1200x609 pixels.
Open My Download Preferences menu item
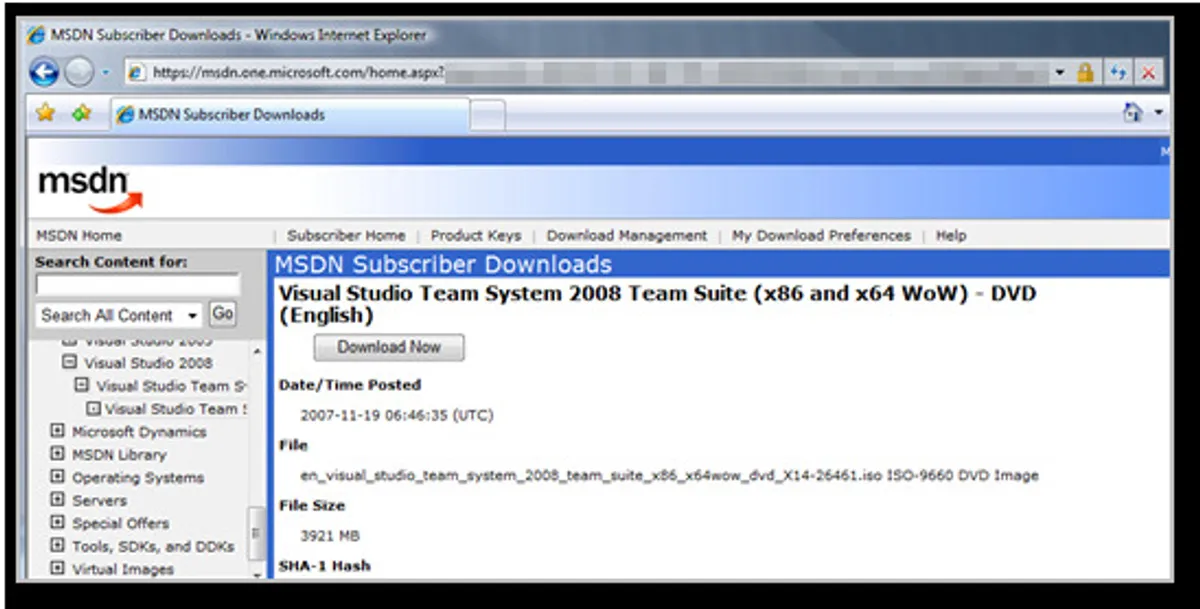point(822,236)
